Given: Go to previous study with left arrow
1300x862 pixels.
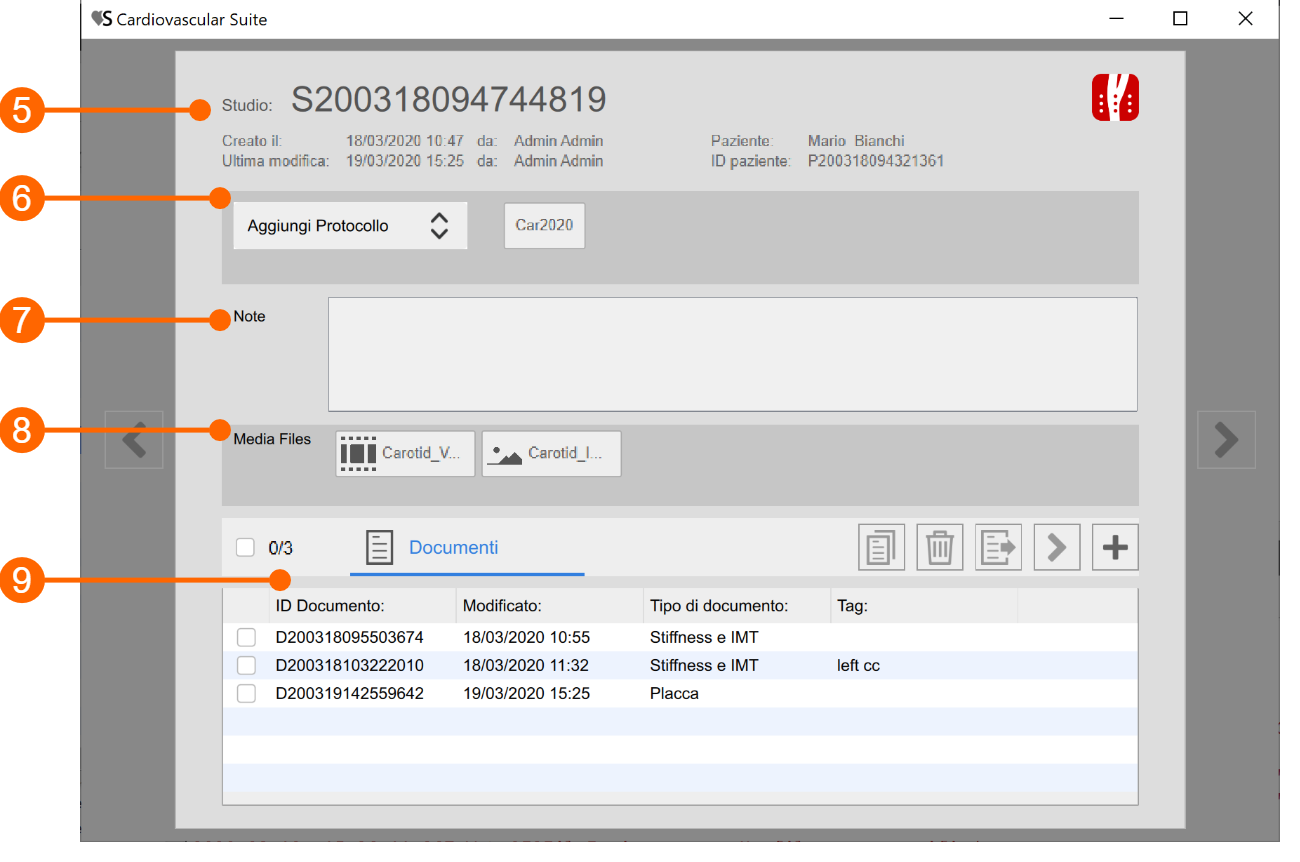Looking at the screenshot, I should 134,439.
